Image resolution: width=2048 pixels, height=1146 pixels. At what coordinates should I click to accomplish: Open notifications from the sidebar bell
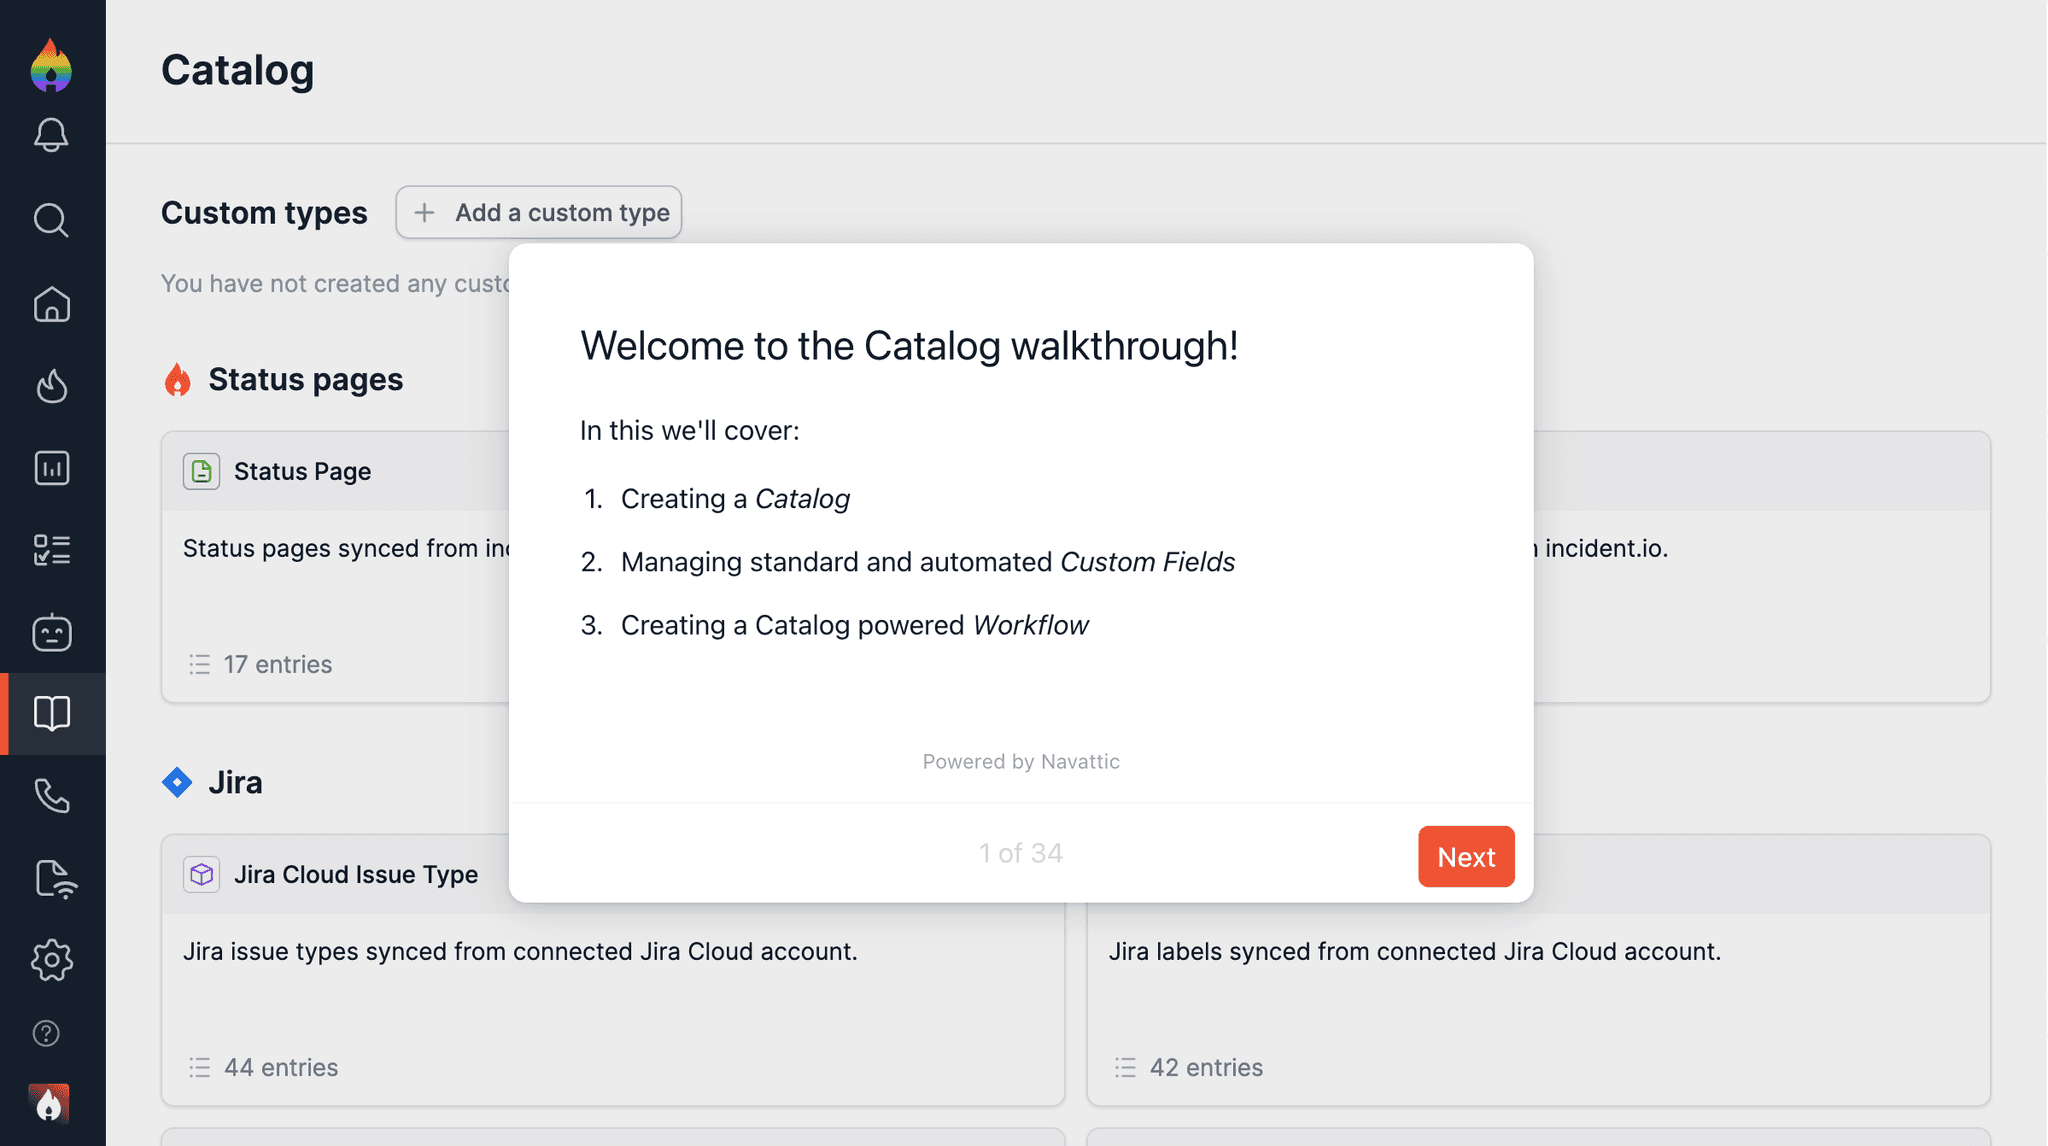[53, 135]
